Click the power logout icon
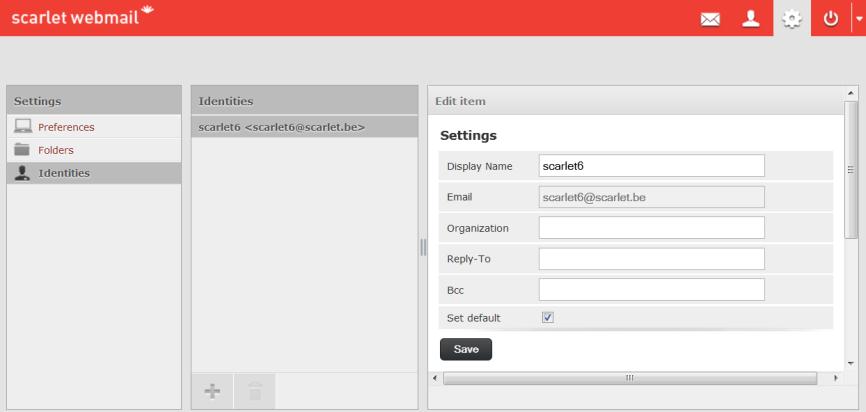This screenshot has width=866, height=412. pos(831,19)
